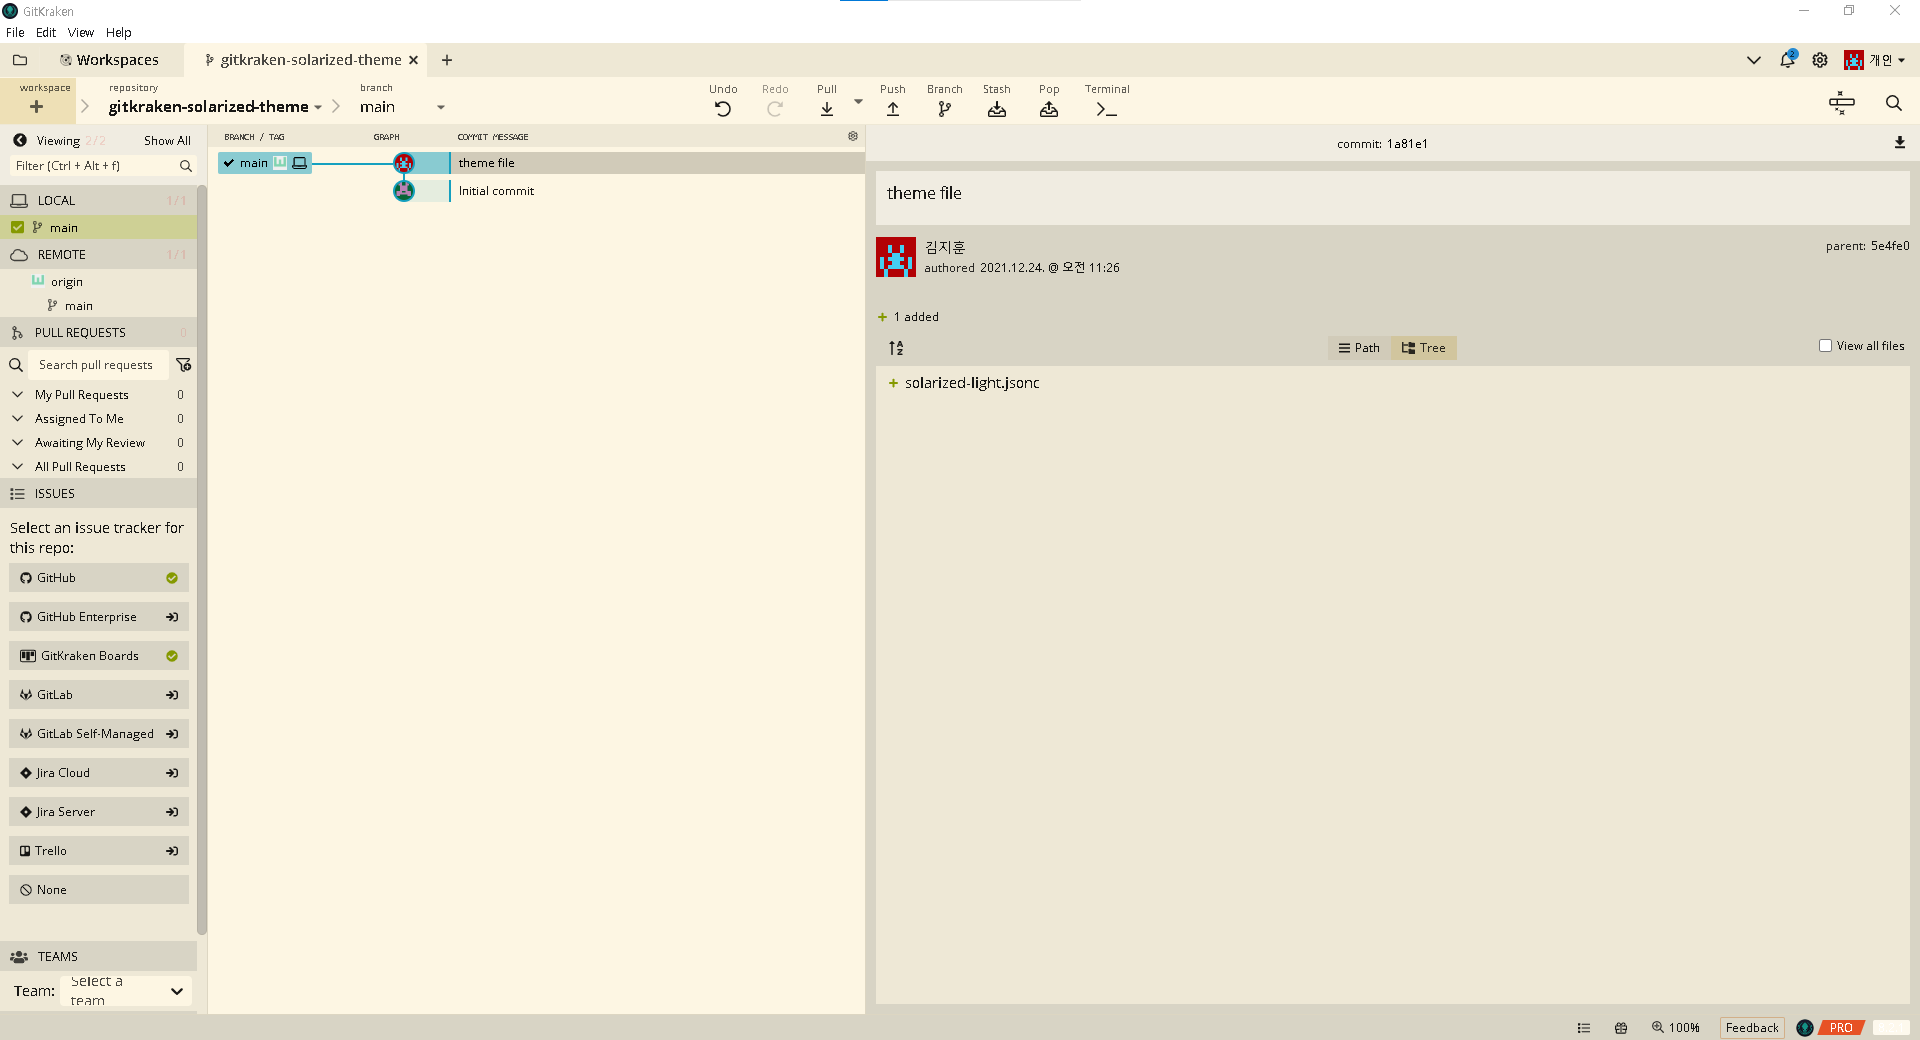Choose Trello as issue tracker
This screenshot has width=1920, height=1040.
point(99,851)
